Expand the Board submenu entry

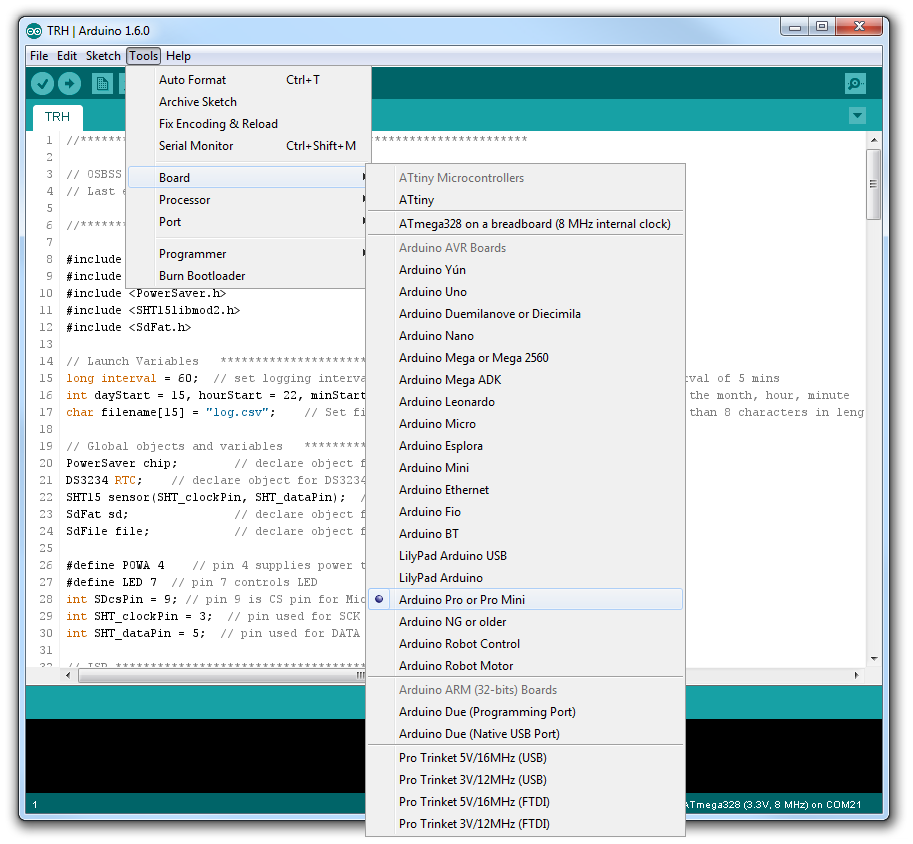[x=249, y=178]
